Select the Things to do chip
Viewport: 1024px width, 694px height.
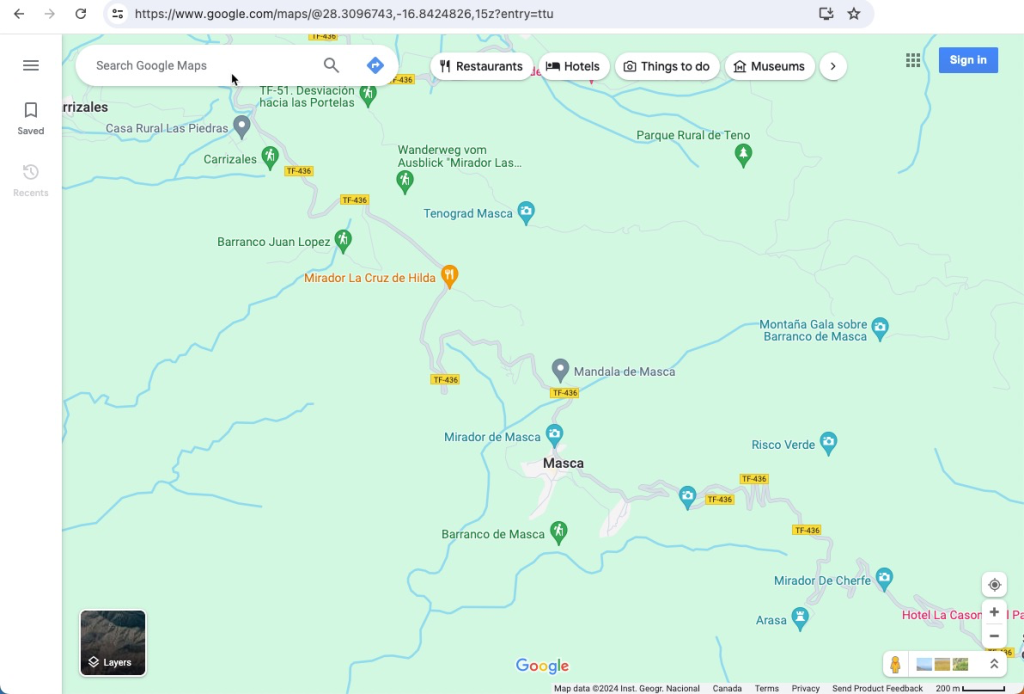(x=666, y=66)
